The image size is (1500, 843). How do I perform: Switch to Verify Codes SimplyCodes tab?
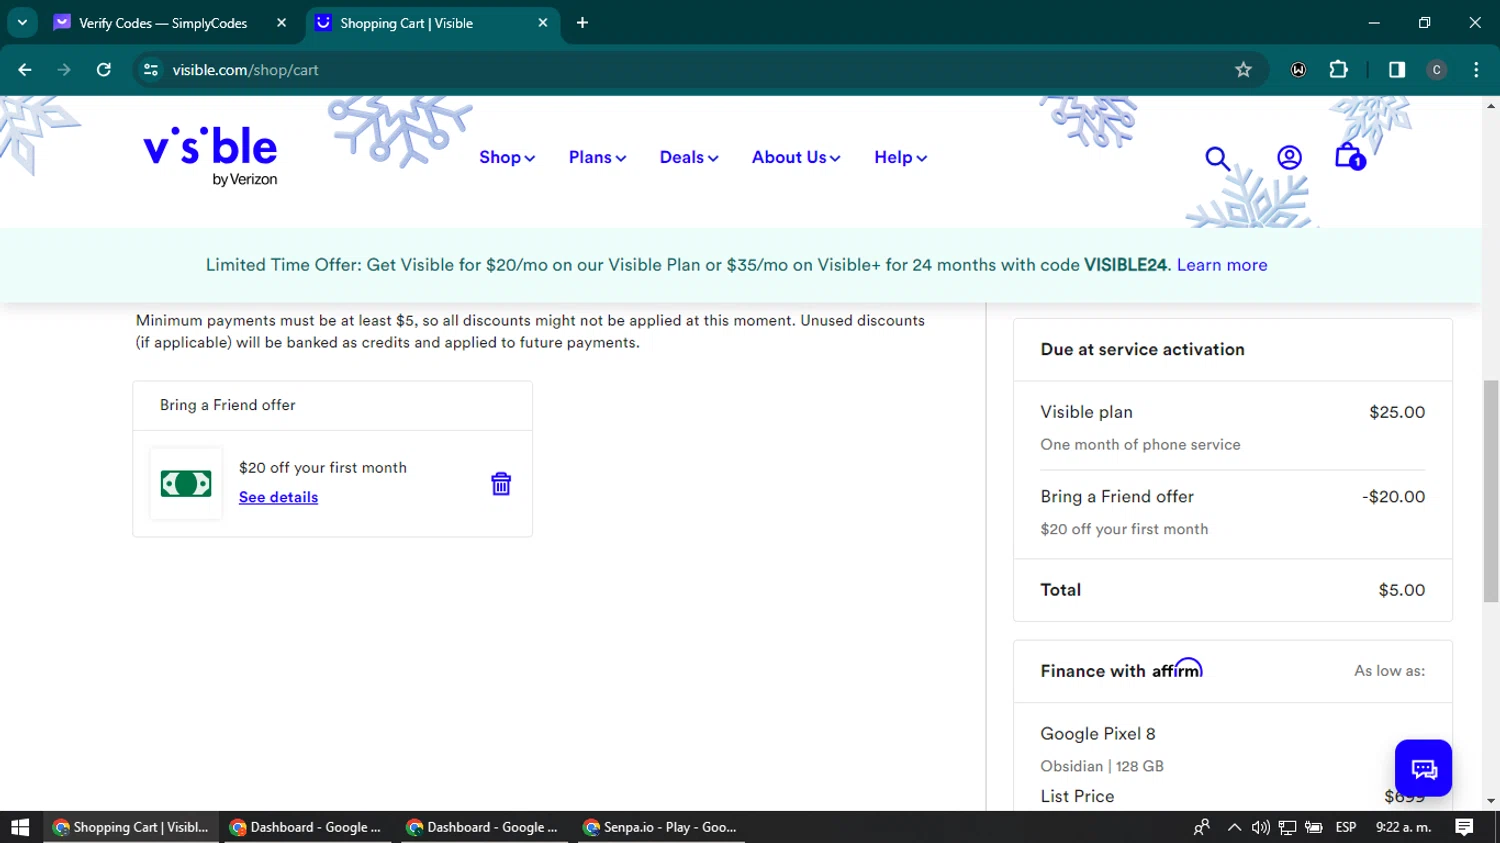162,23
